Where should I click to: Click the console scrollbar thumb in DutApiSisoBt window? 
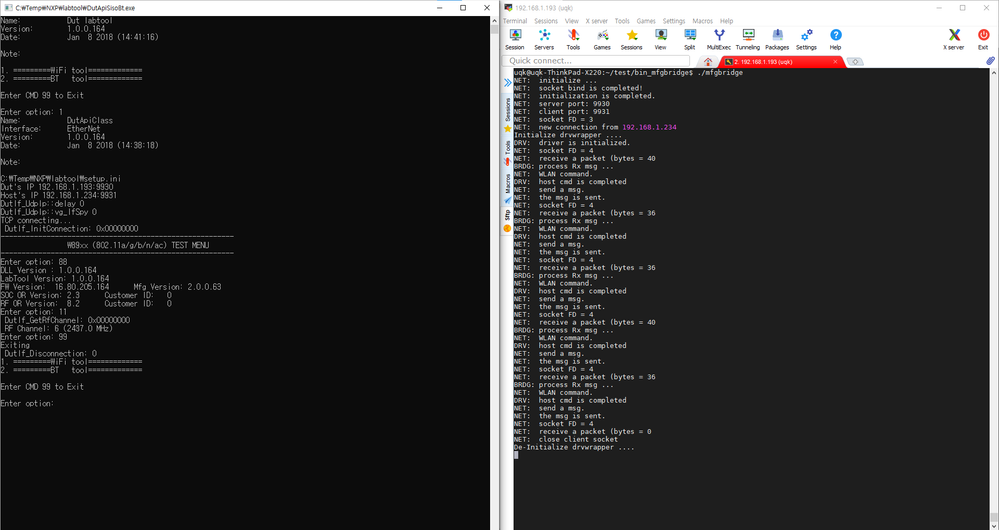494,29
